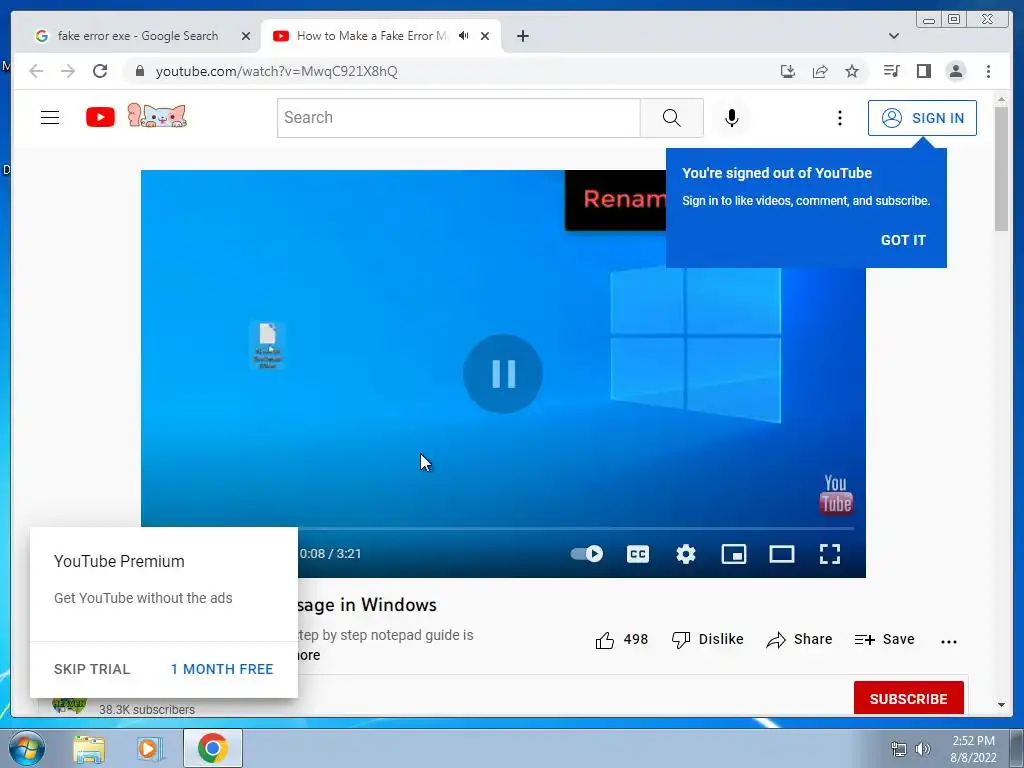Screen dimensions: 1024x768
Task: Close the Google Search tab
Action: [246, 36]
